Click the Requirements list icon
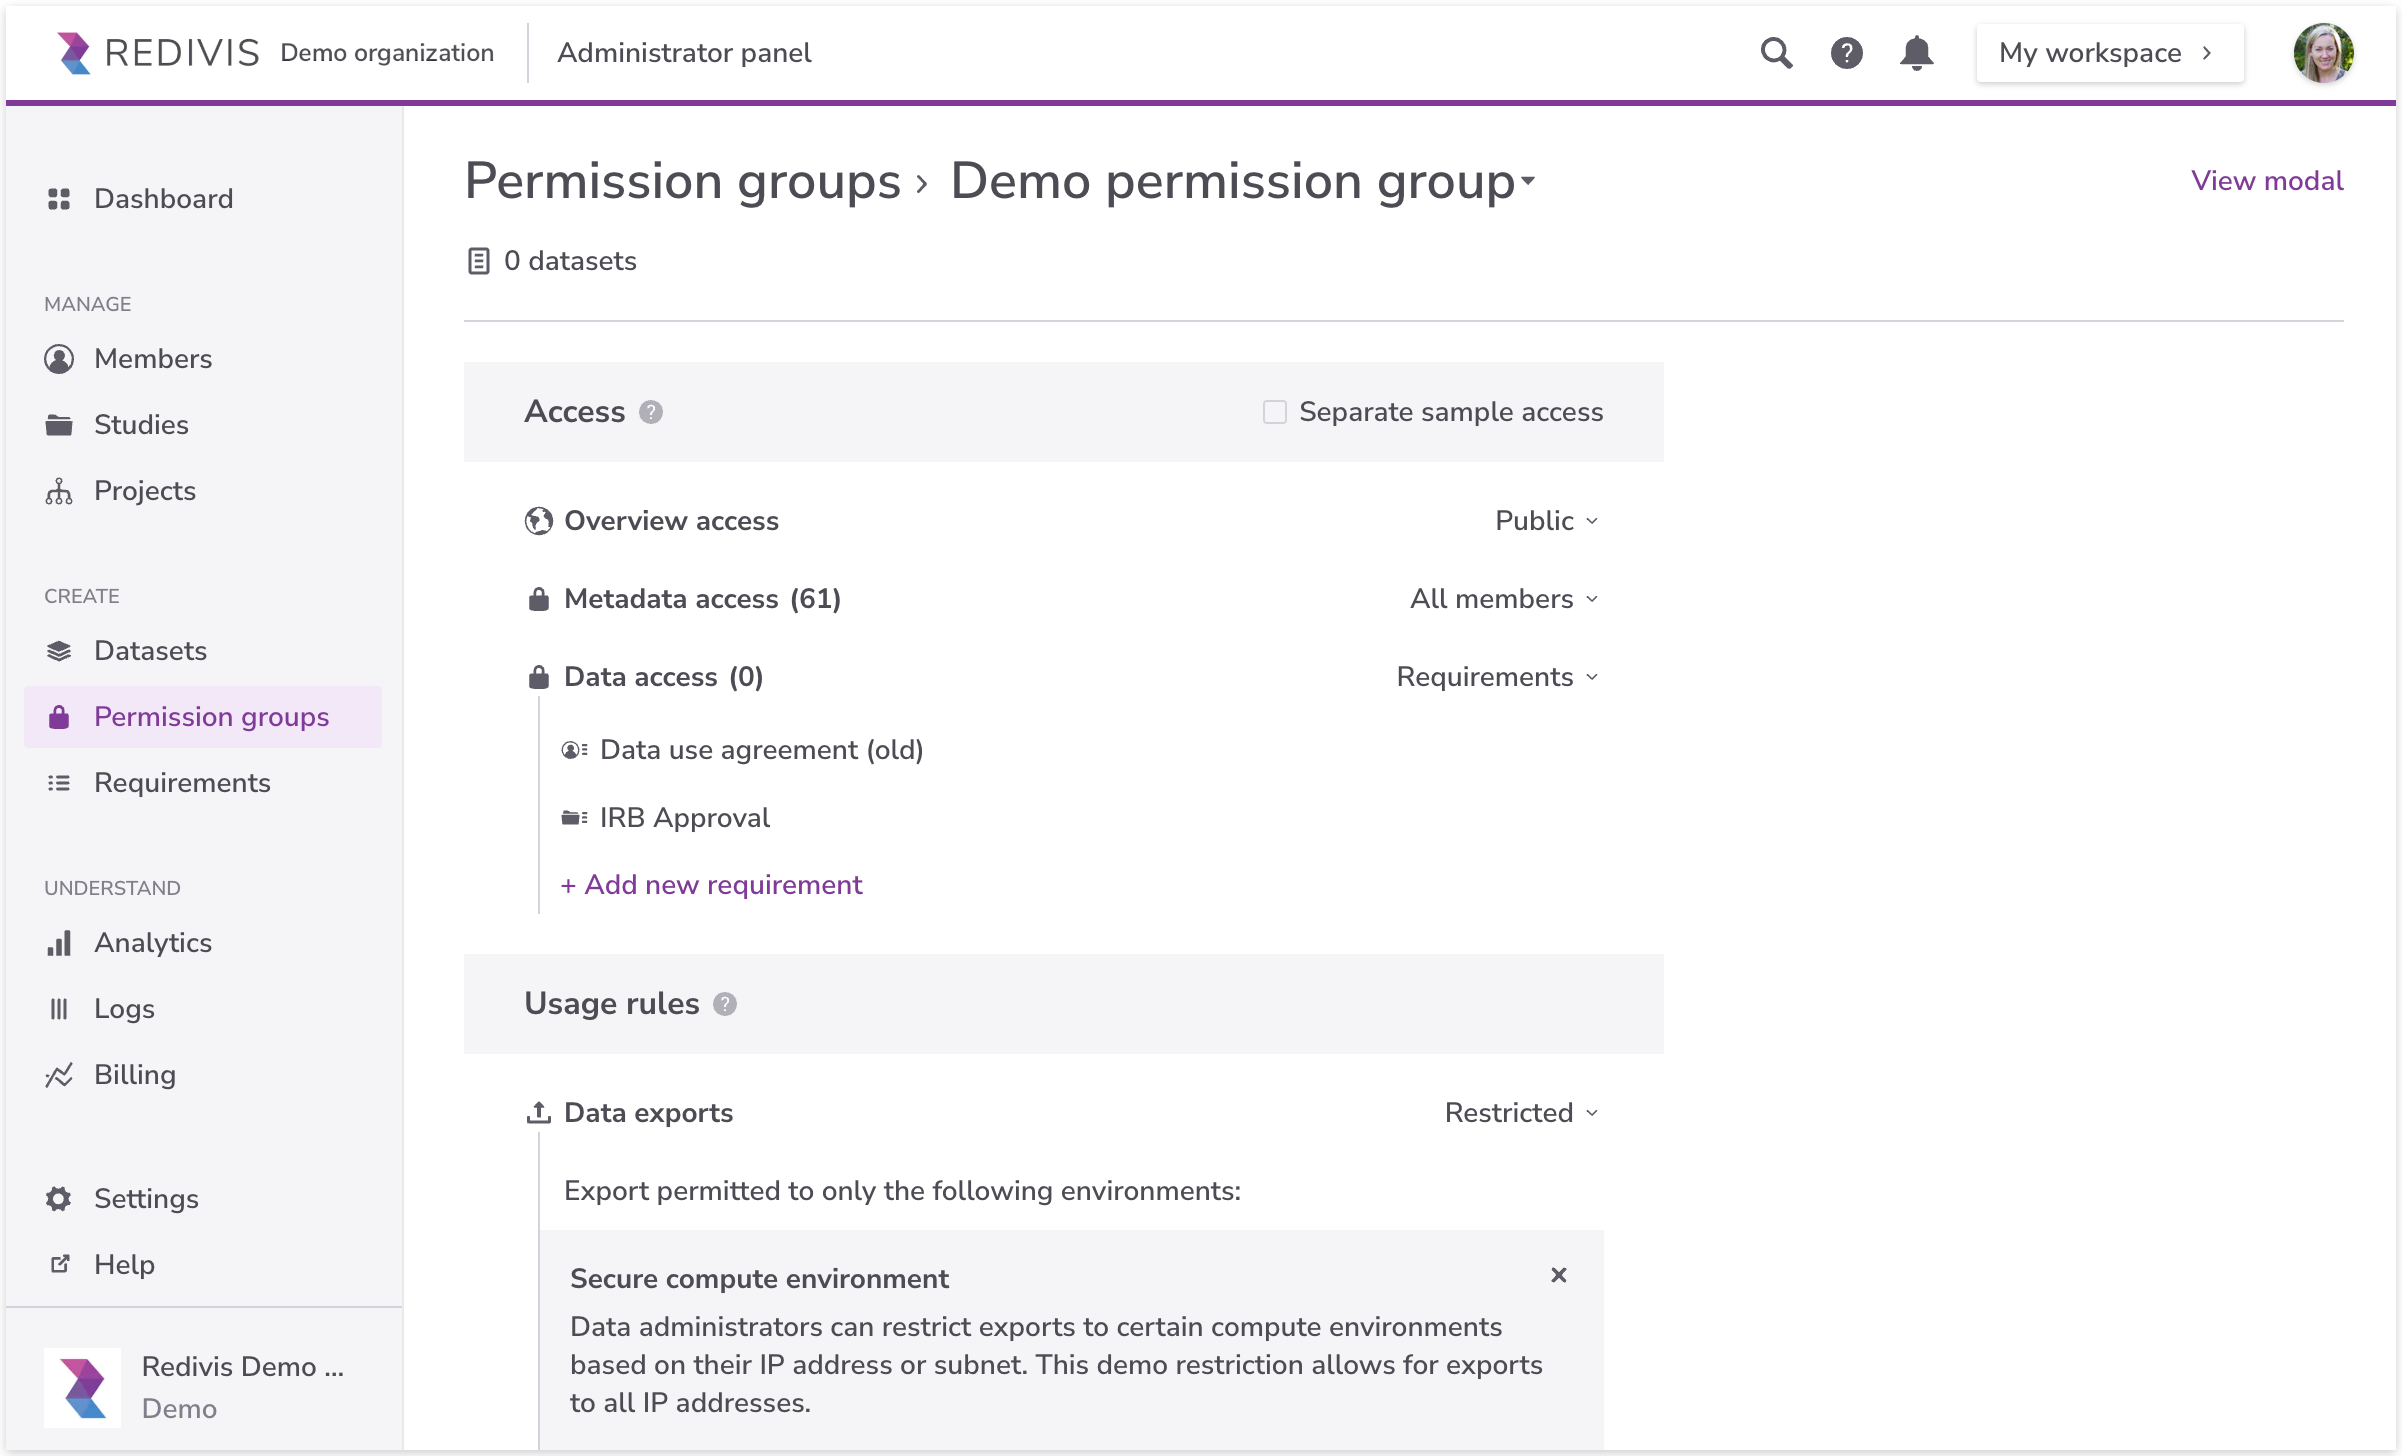Image resolution: width=2402 pixels, height=1456 pixels. point(59,783)
